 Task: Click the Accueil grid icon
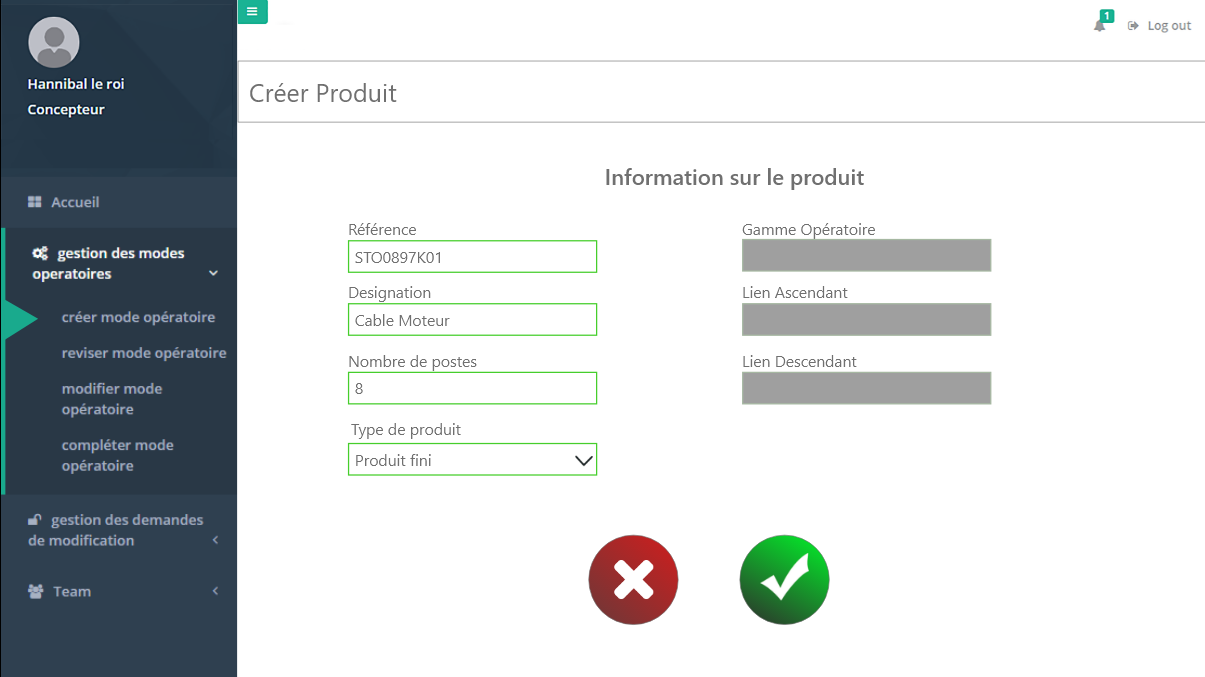pos(35,202)
